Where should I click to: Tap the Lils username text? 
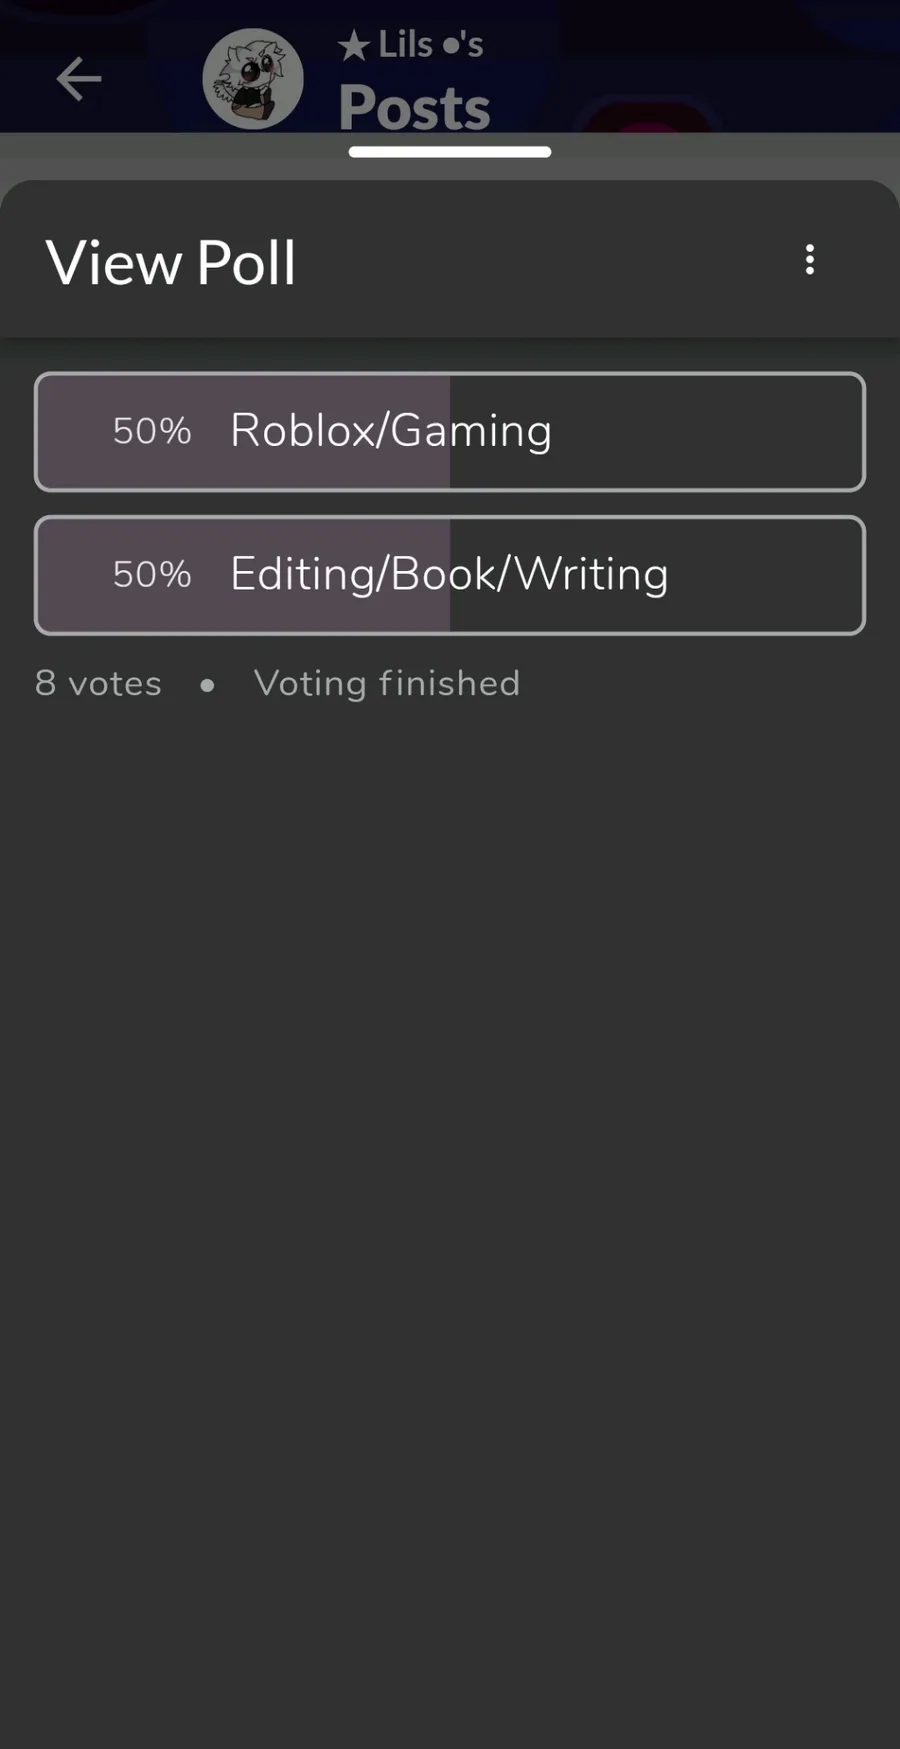pyautogui.click(x=406, y=45)
